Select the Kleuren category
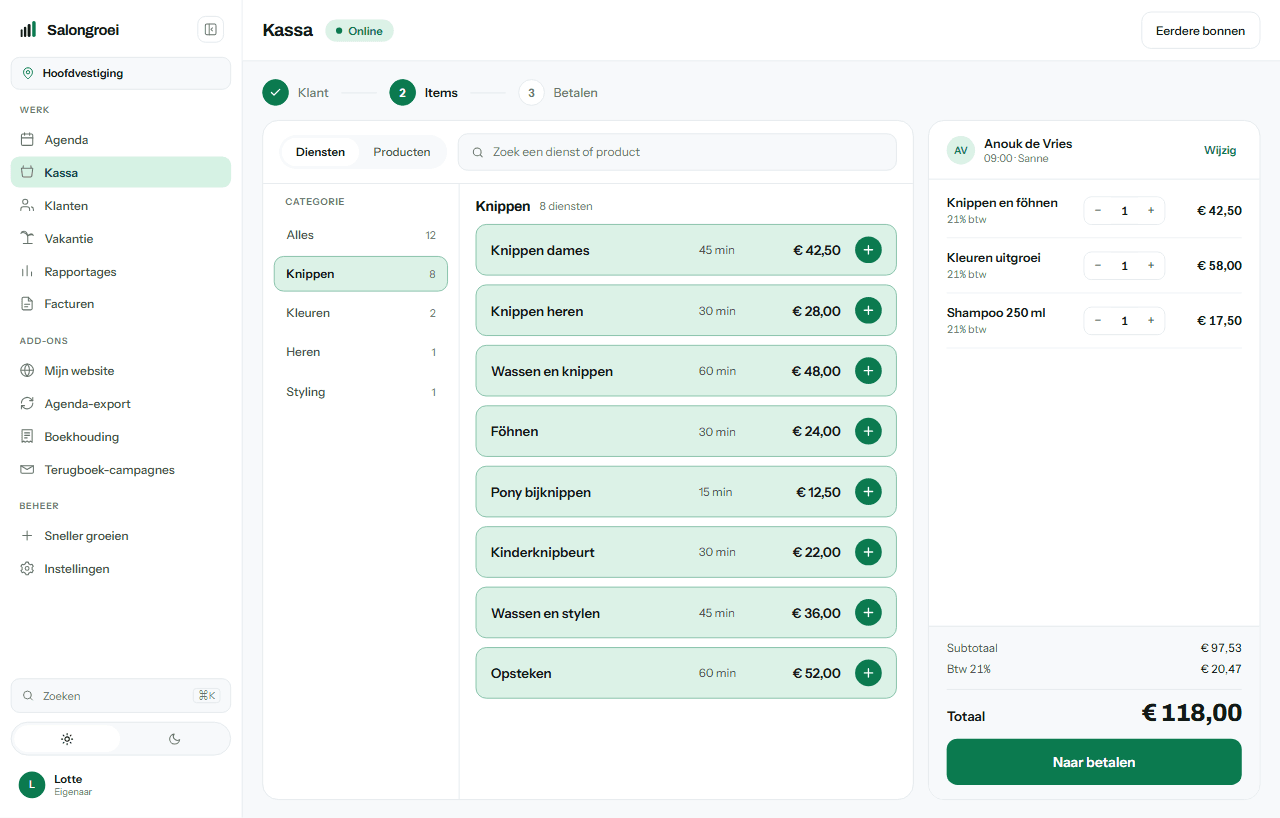Screen dimensions: 1280x818 [361, 313]
